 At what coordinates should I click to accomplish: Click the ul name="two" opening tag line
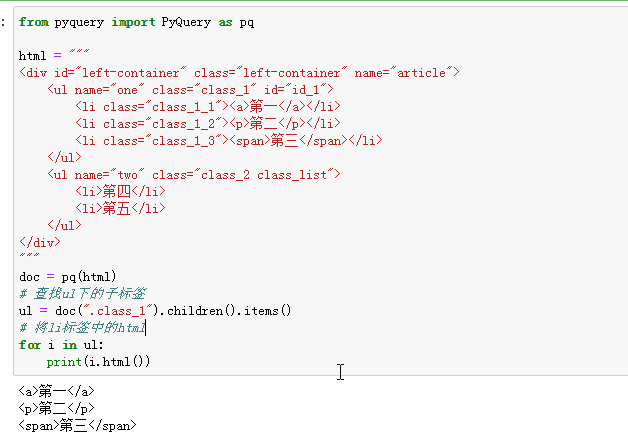[193, 174]
